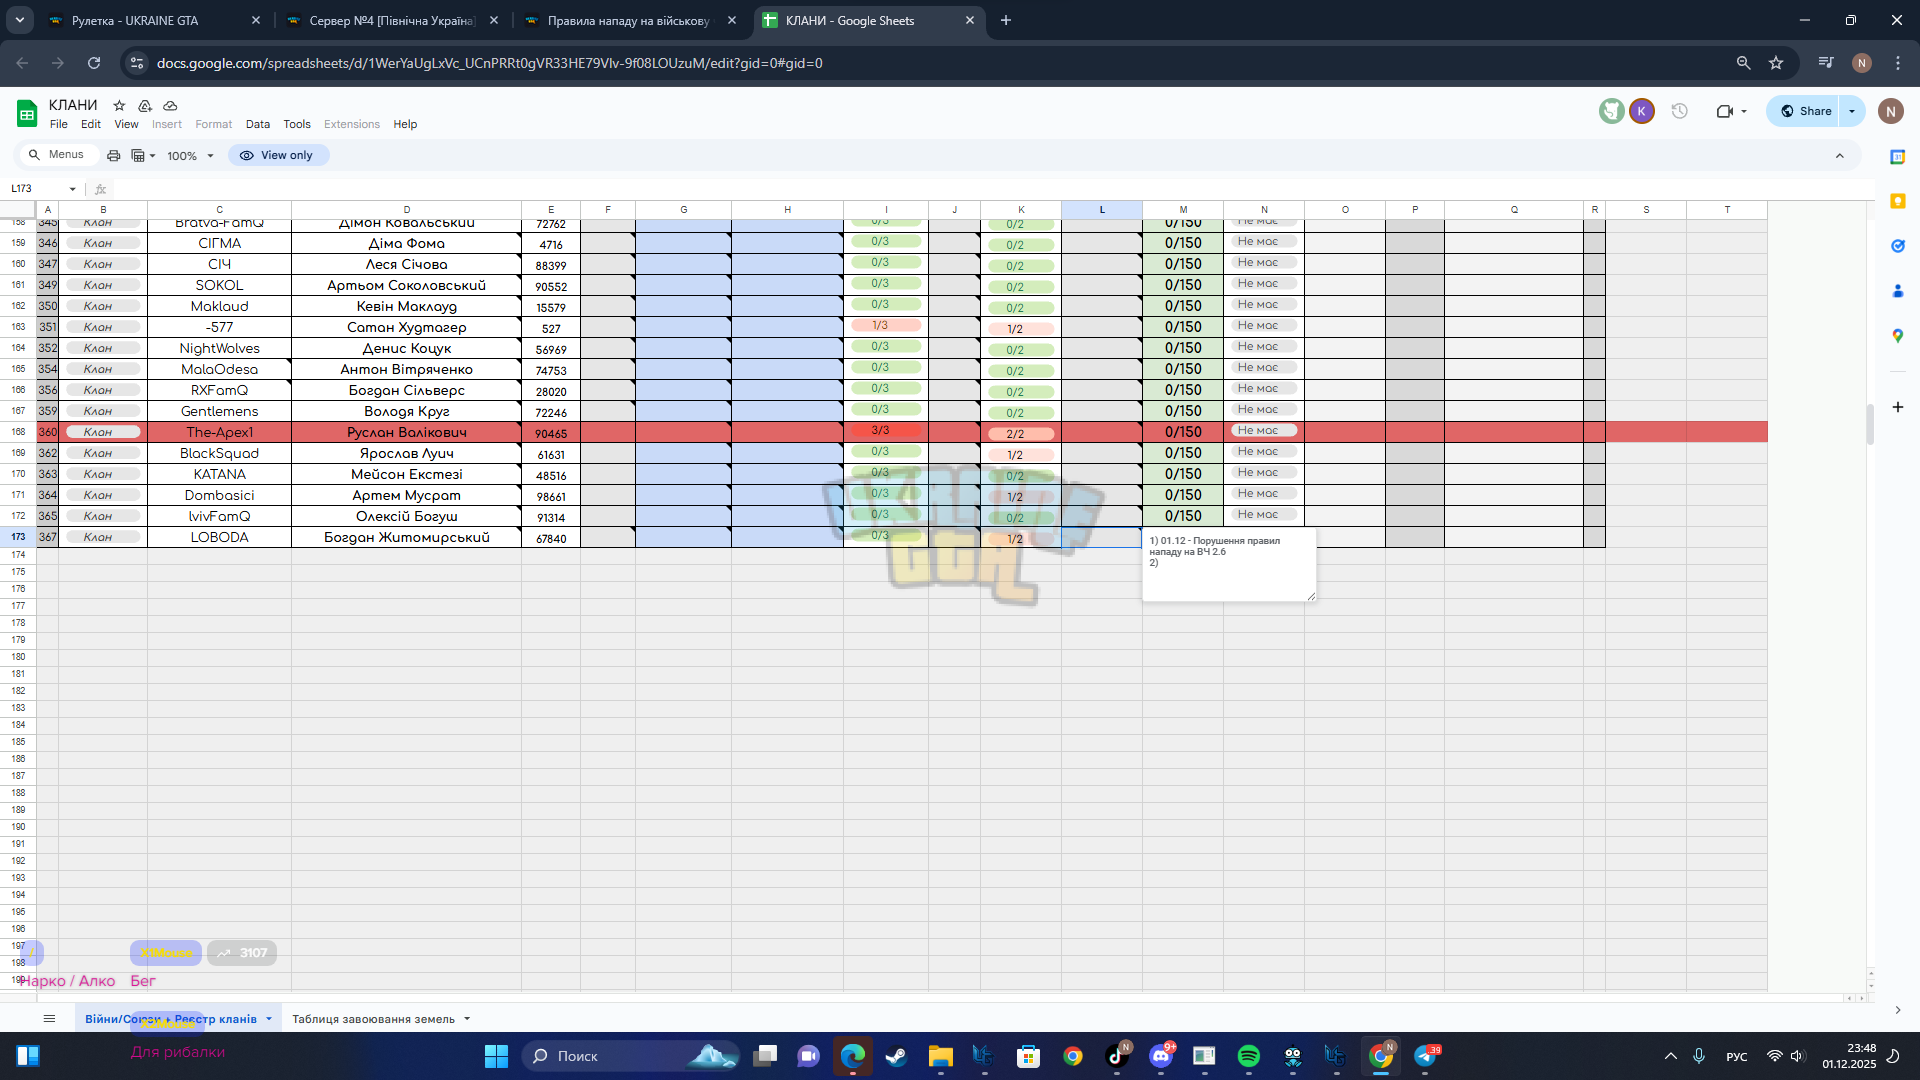Open the Клан dropdown in LOBODA row
Viewport: 1920px width, 1080px height.
[x=103, y=537]
